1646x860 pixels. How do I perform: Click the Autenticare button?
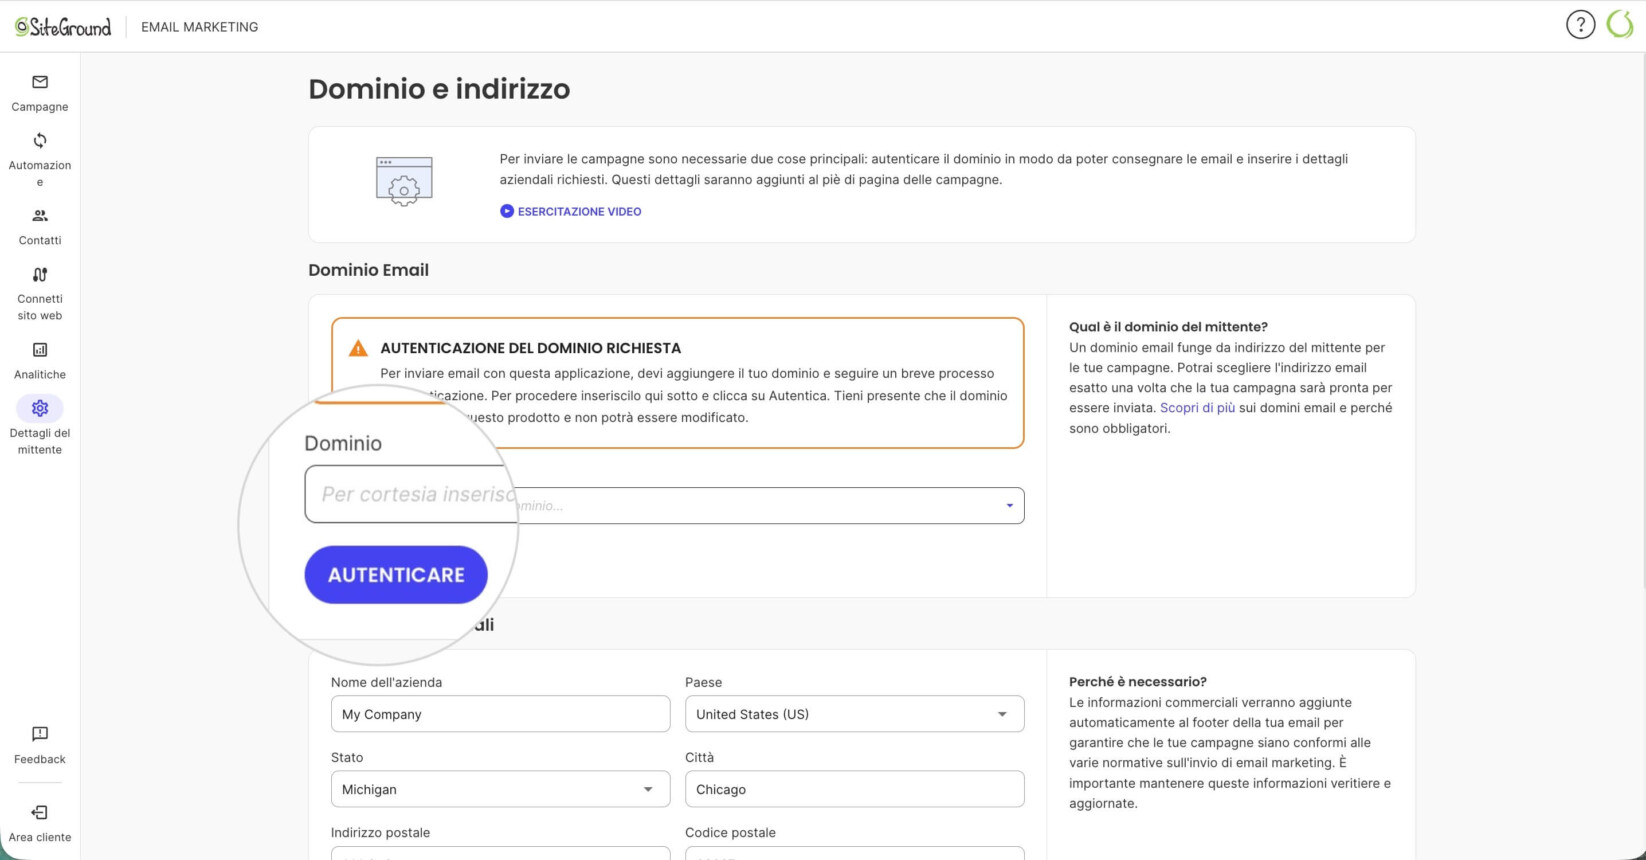[396, 575]
